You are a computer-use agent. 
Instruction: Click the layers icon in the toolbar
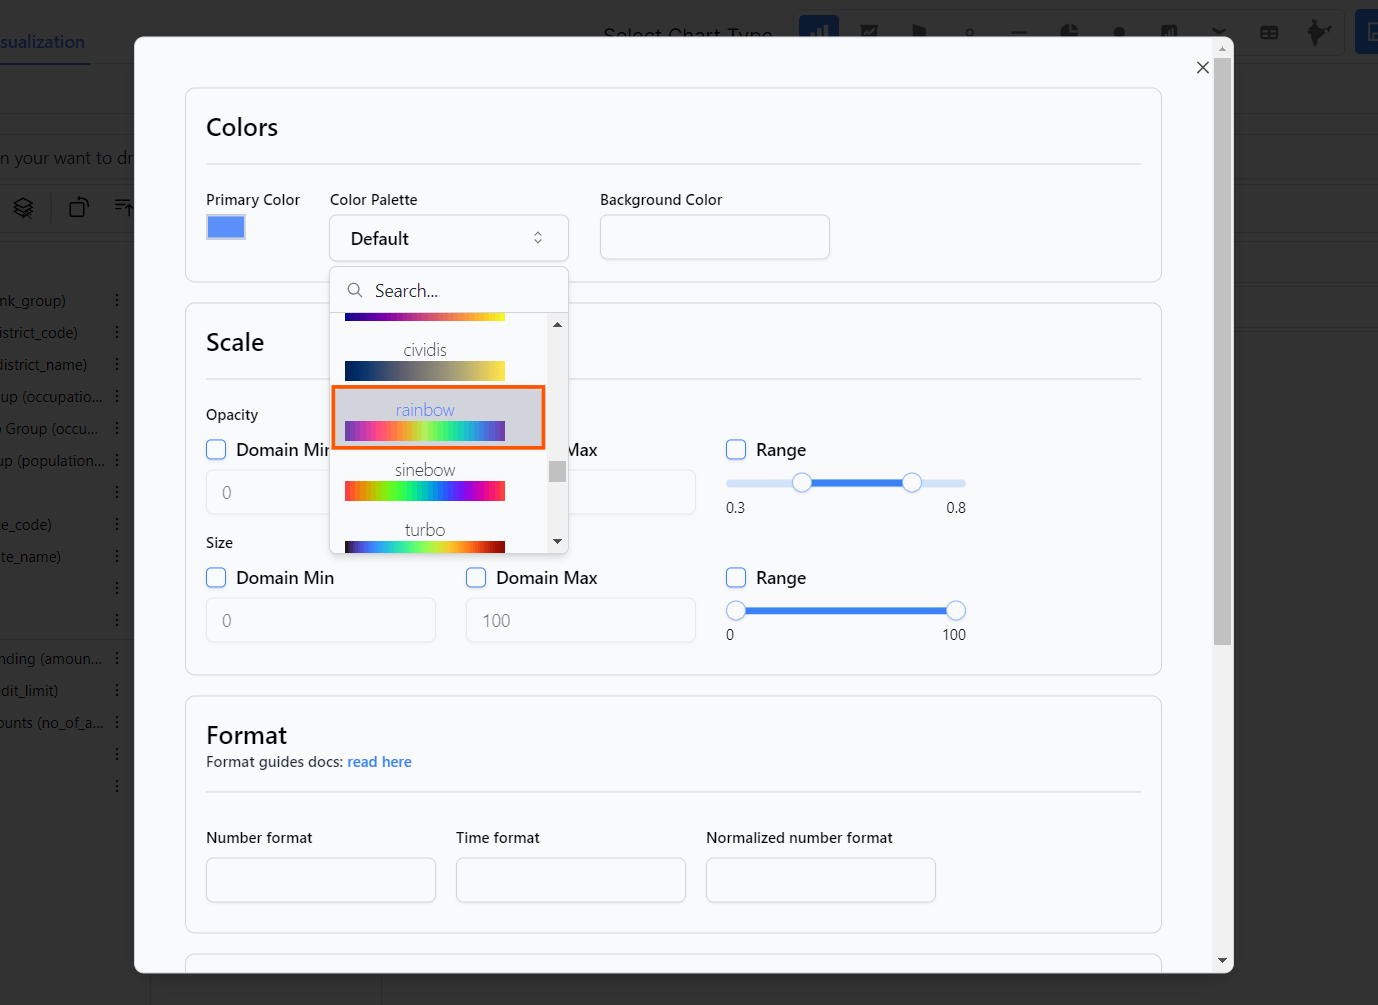pyautogui.click(x=23, y=207)
